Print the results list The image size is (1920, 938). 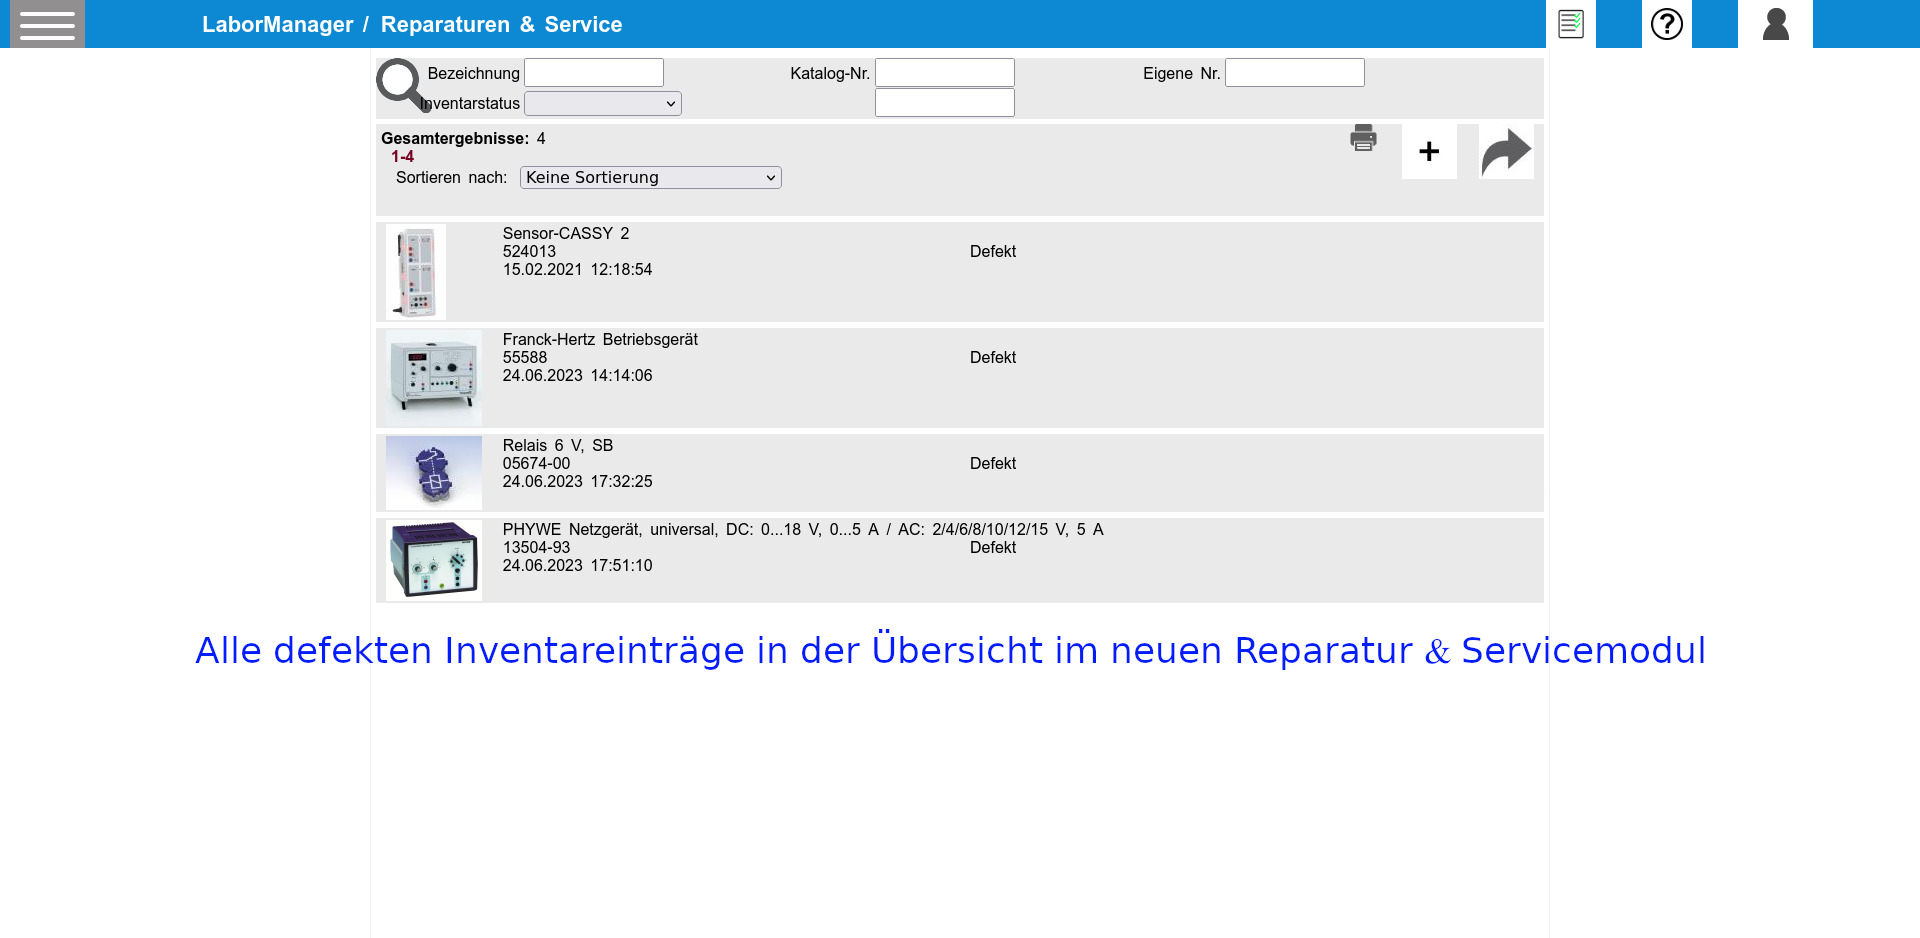1363,138
